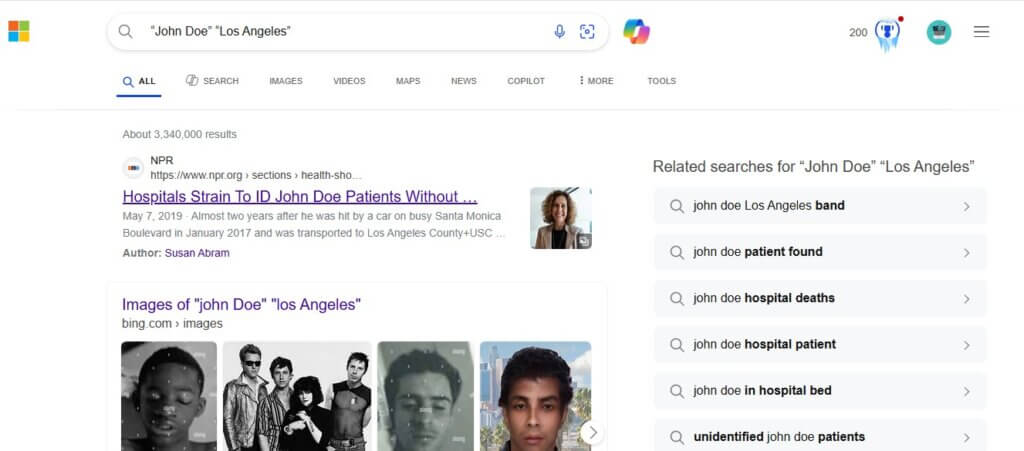Click the image gallery icon on NPR thumbnail
1024x451 pixels.
(x=584, y=241)
